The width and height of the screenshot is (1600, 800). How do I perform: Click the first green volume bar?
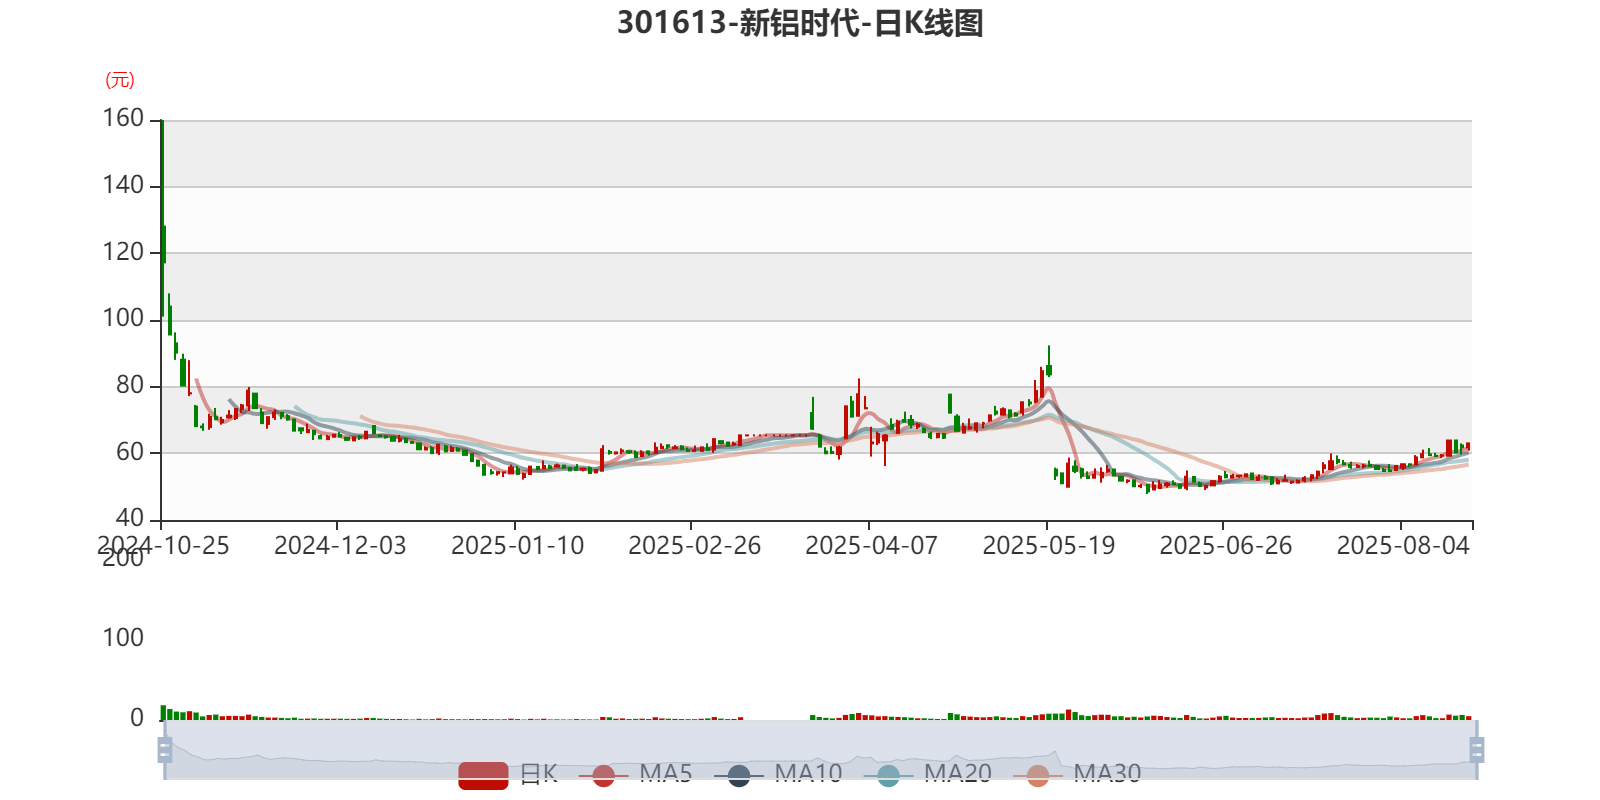pyautogui.click(x=163, y=713)
